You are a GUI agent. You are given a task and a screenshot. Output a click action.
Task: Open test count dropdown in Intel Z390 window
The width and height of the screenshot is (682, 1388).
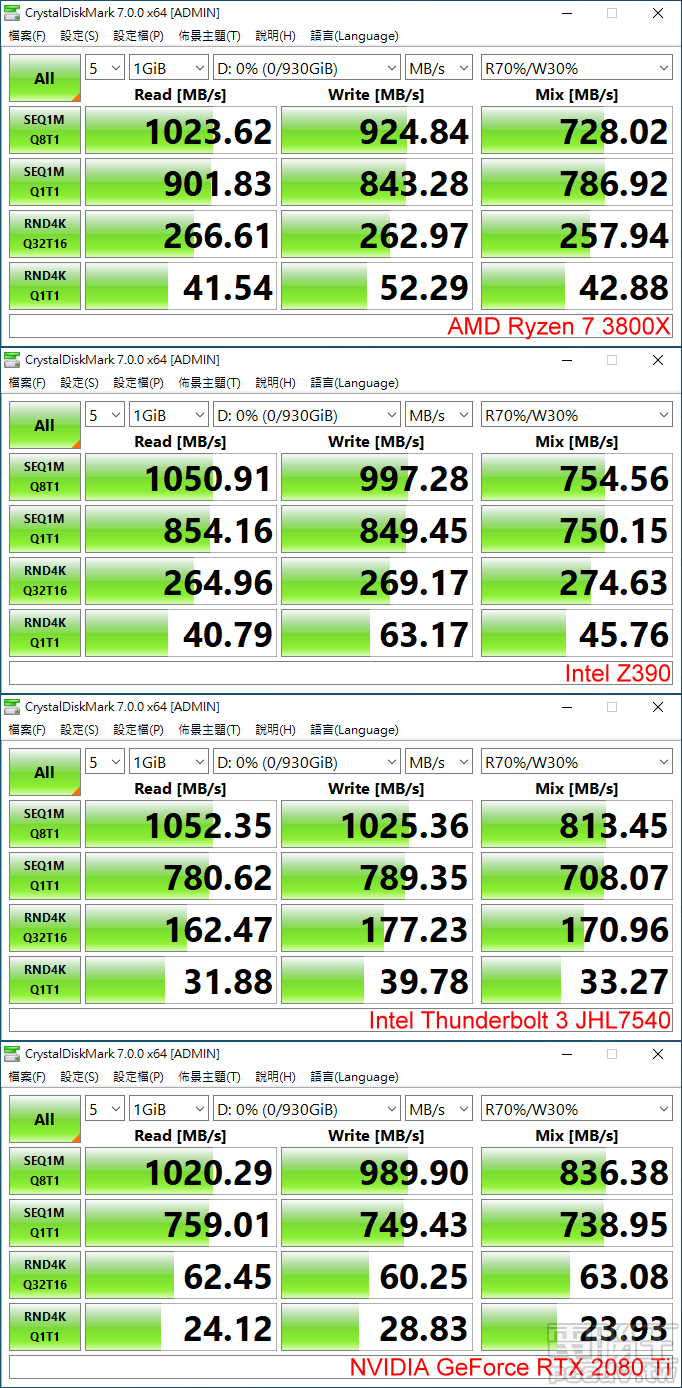point(105,415)
